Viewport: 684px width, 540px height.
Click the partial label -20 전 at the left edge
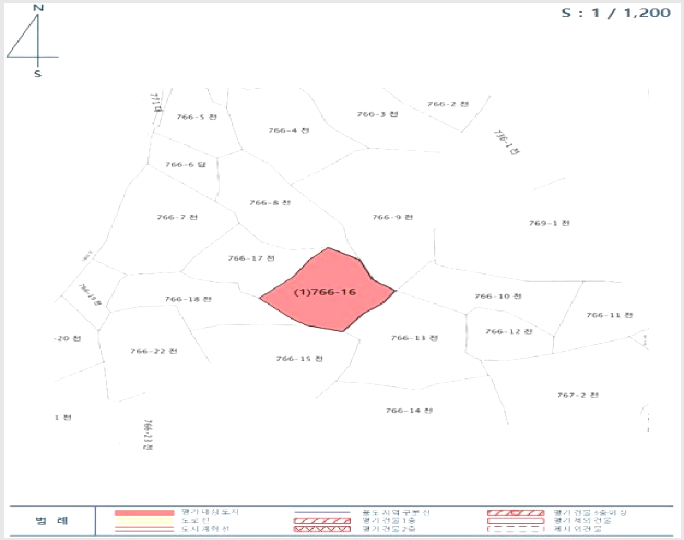(67, 338)
